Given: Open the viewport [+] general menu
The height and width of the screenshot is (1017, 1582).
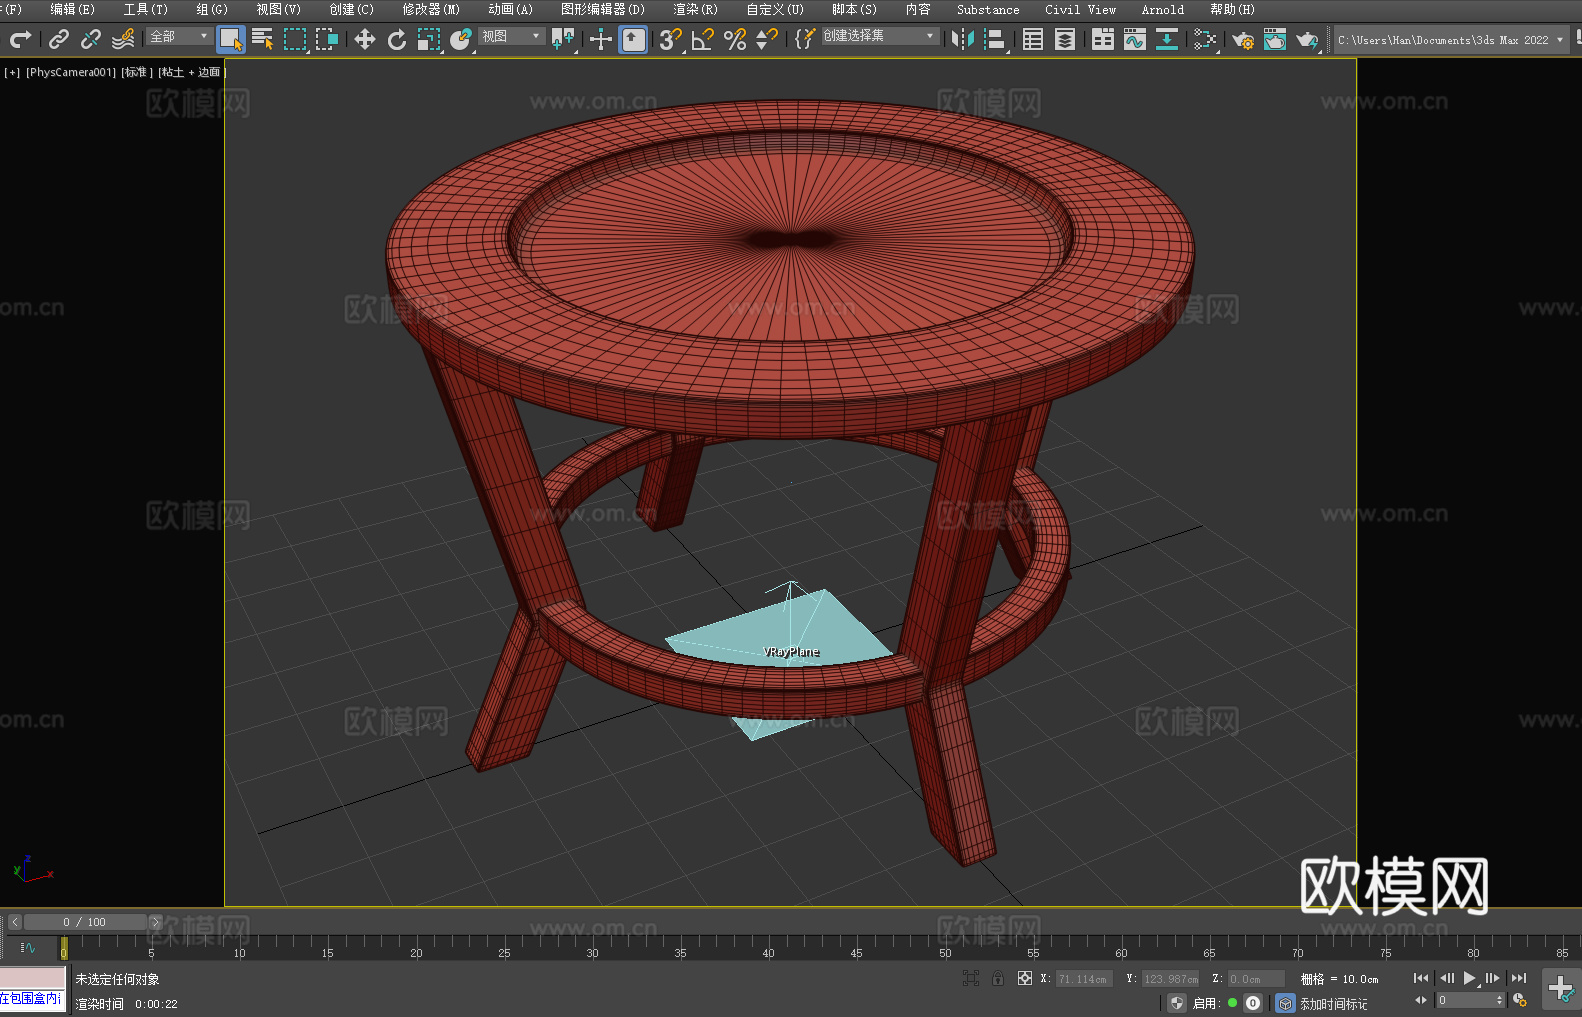Looking at the screenshot, I should (12, 72).
